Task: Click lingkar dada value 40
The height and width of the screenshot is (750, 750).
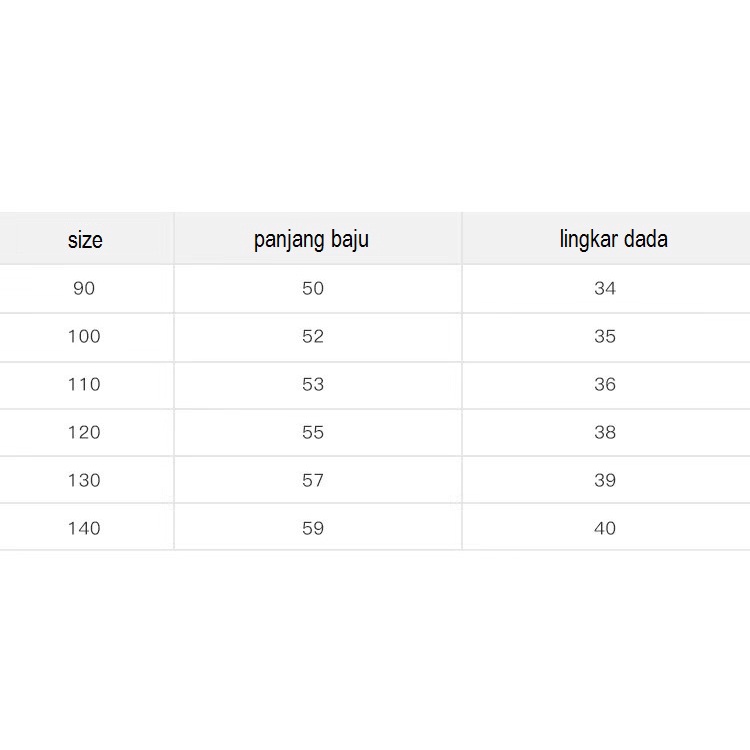Action: point(605,529)
